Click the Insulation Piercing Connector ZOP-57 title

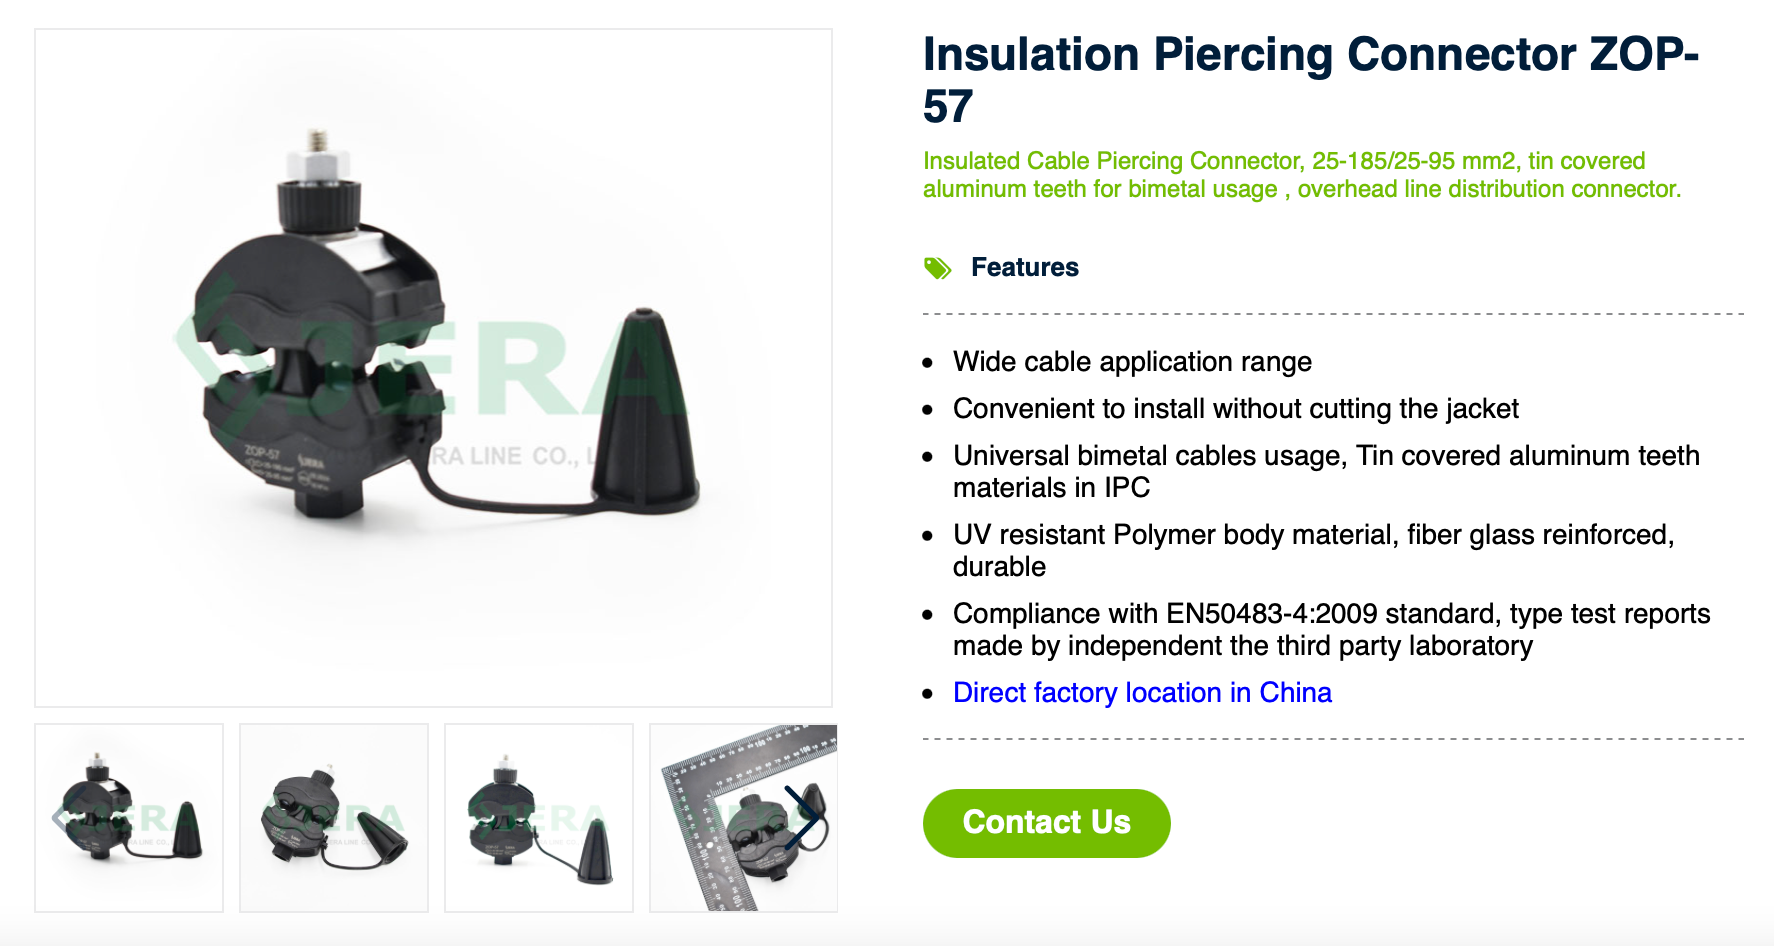coord(1311,80)
